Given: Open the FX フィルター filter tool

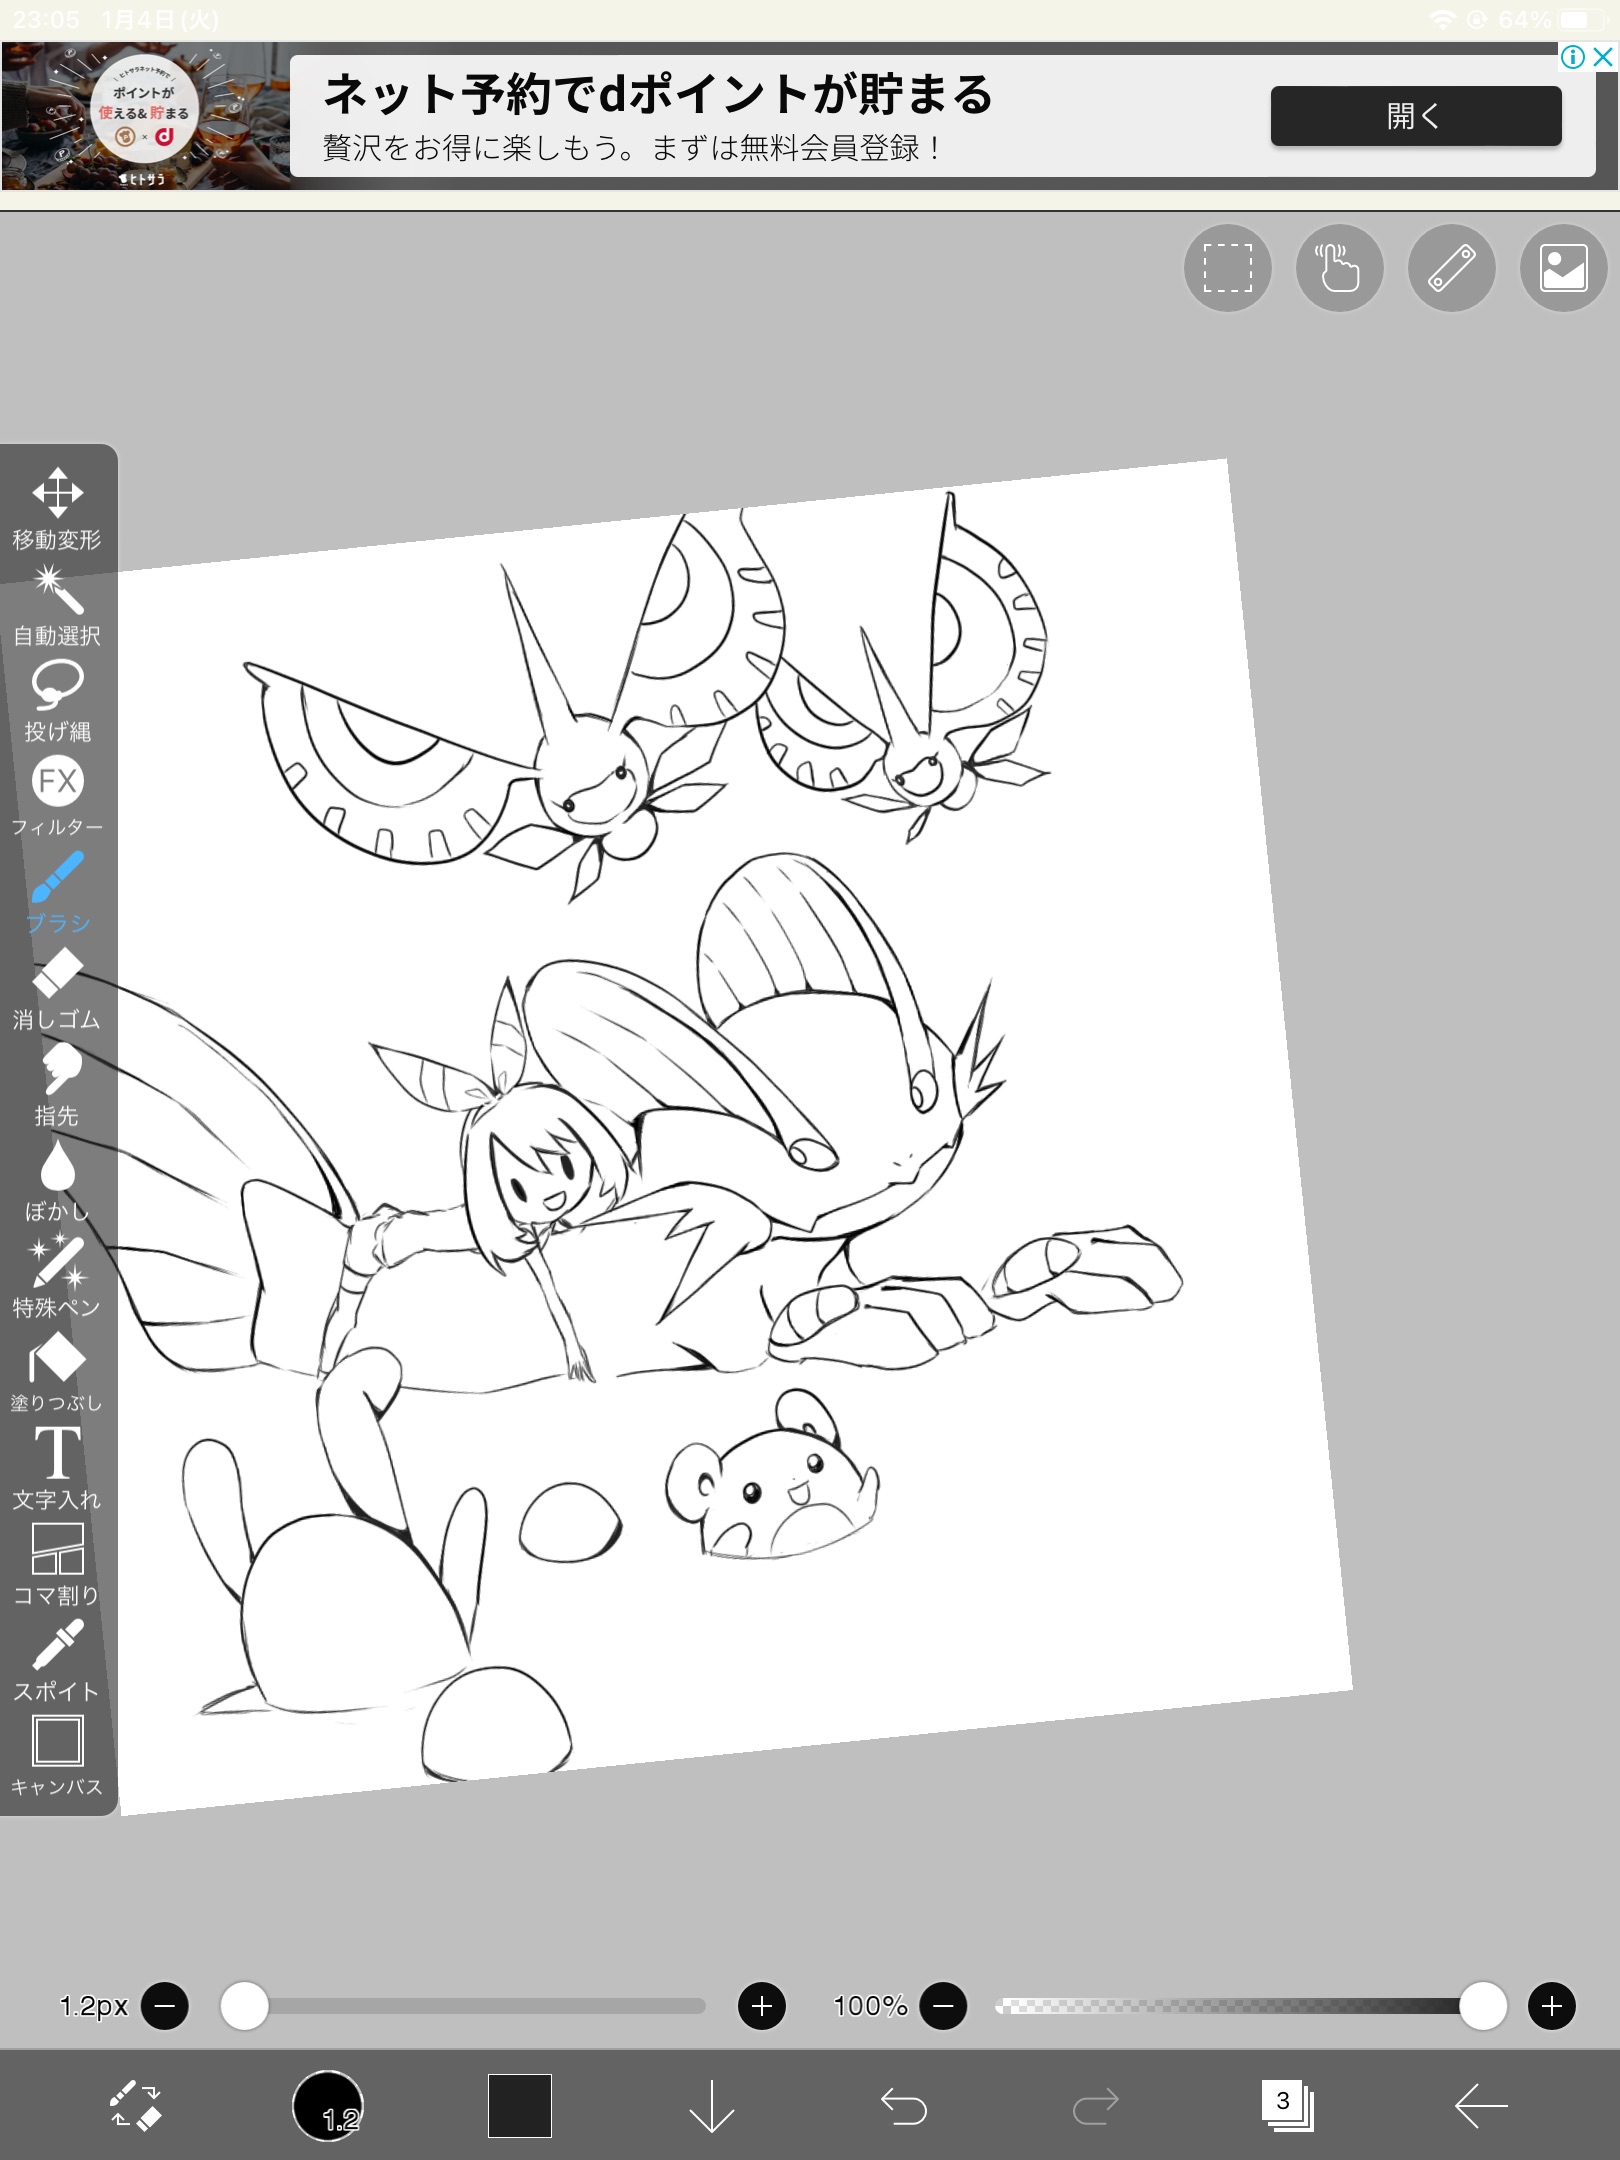Looking at the screenshot, I should pyautogui.click(x=57, y=796).
